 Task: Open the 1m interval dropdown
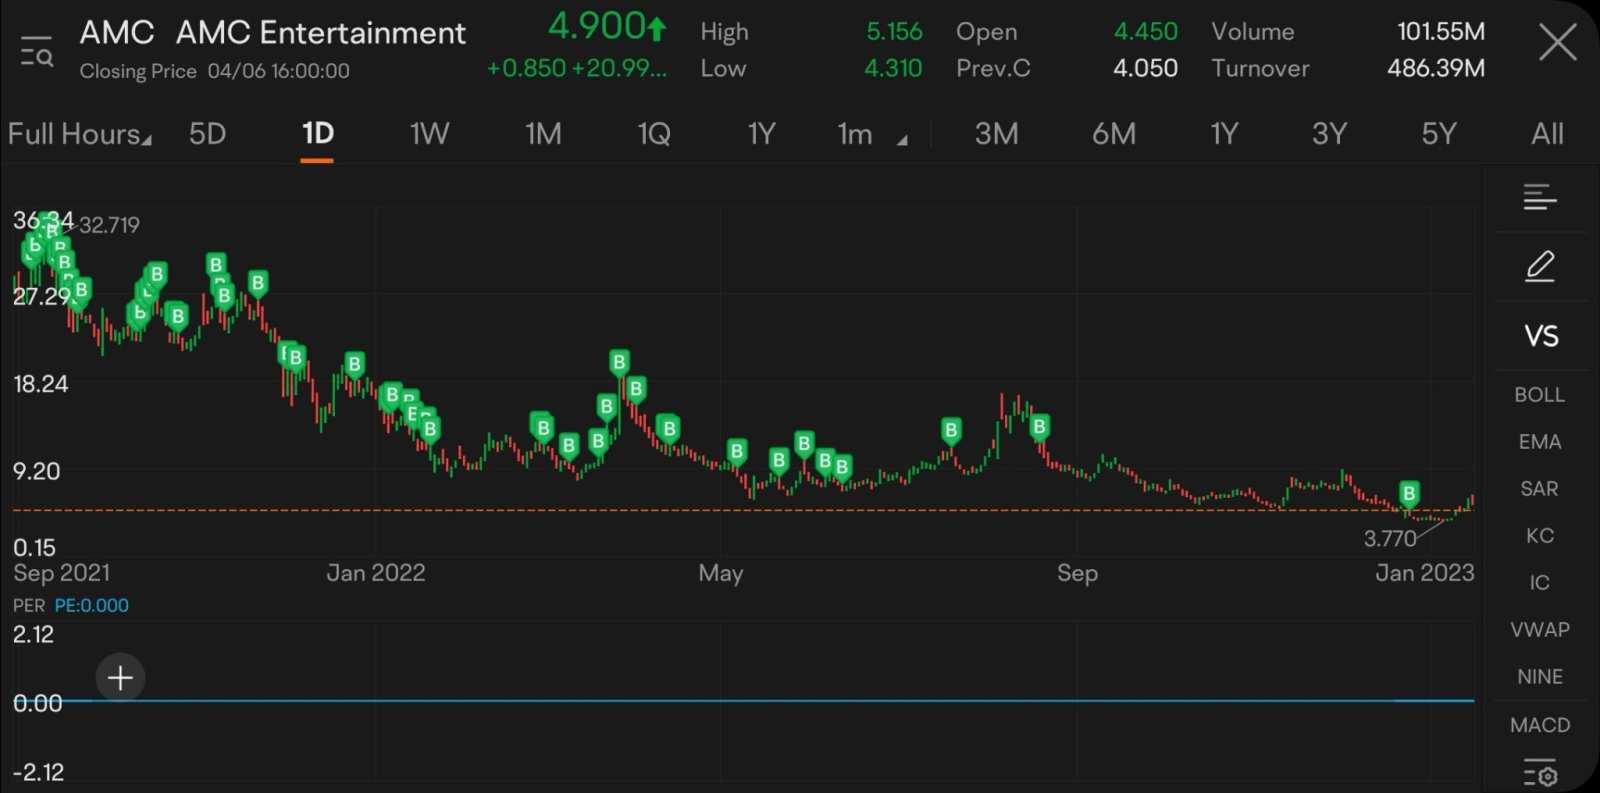(x=872, y=134)
